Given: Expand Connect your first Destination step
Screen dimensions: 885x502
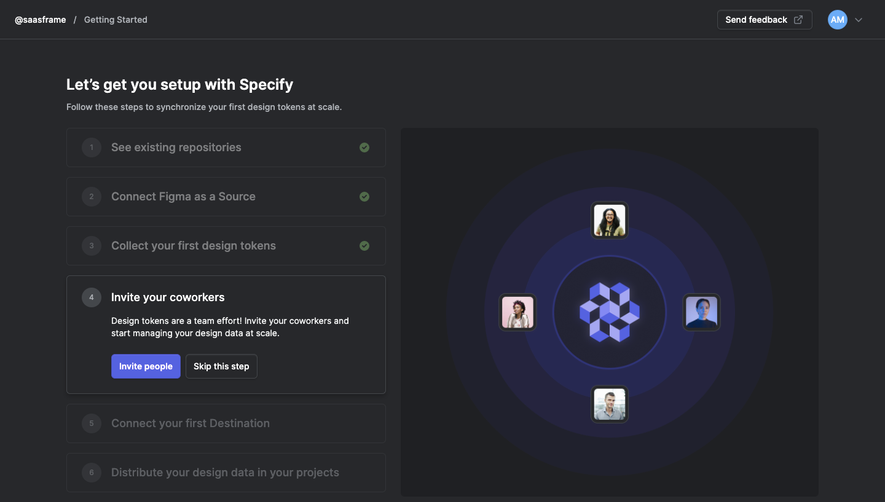Looking at the screenshot, I should (226, 423).
